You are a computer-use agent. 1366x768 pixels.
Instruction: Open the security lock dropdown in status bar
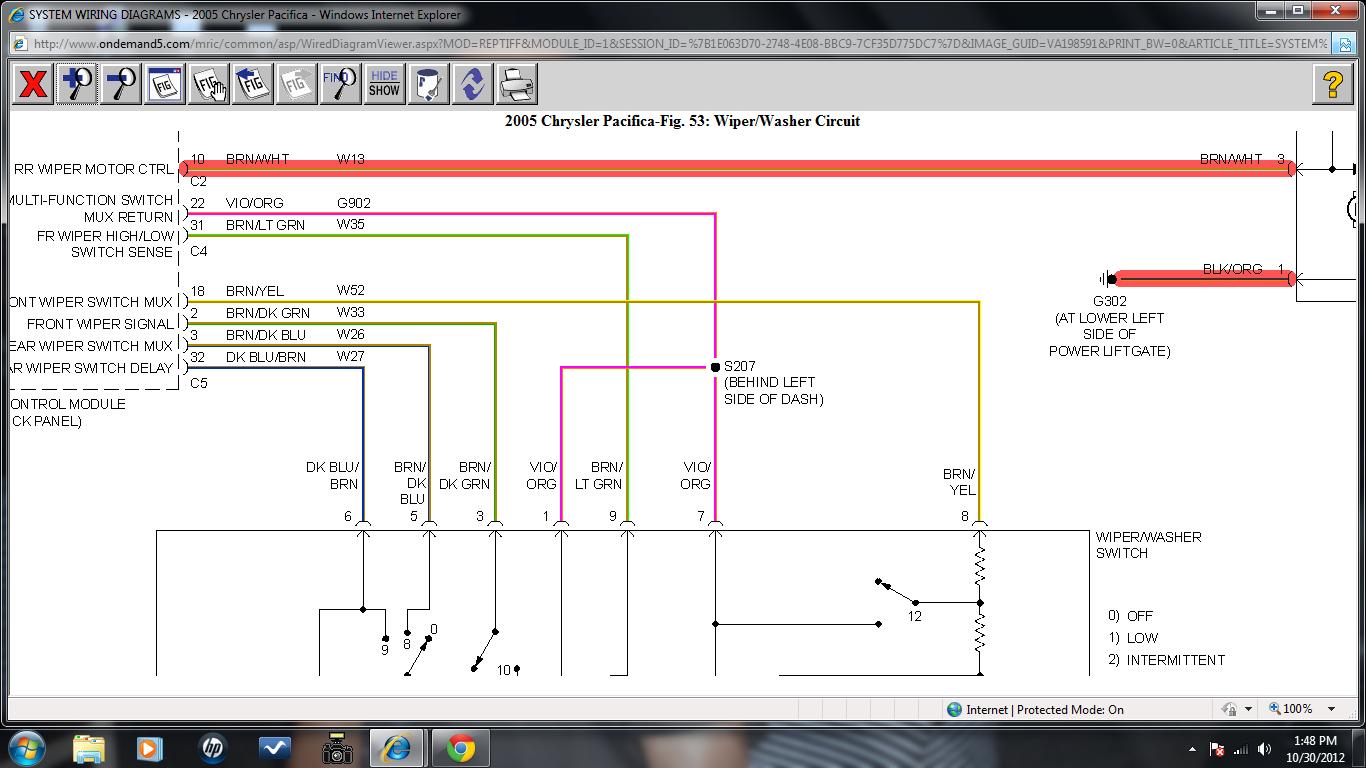tap(1248, 709)
